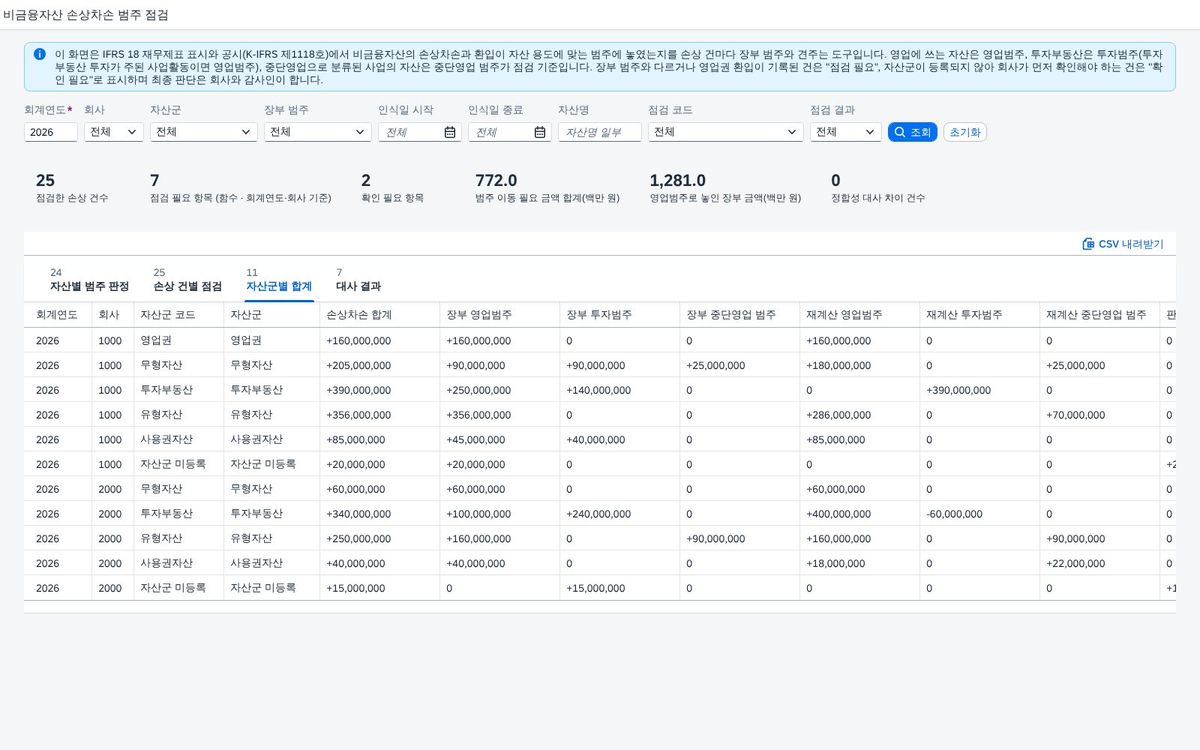
Task: Click the 재계산 투자범주 column header
Action: [x=980, y=315]
